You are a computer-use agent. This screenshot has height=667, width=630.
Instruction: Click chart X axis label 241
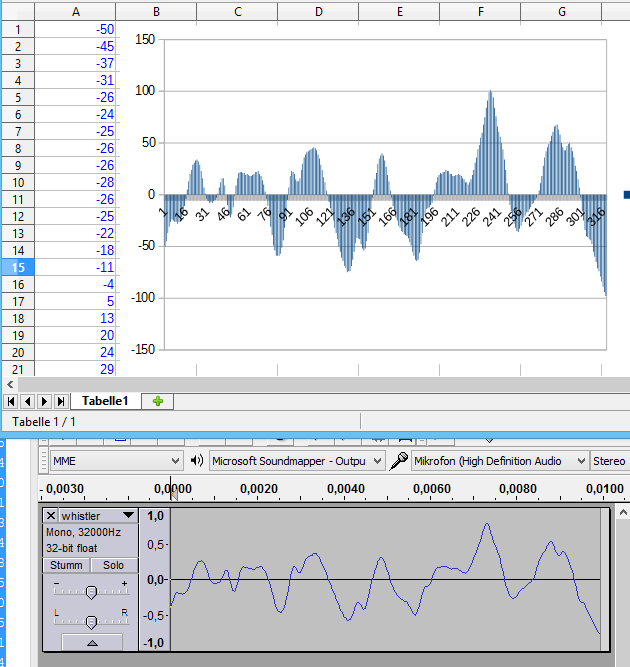coord(493,217)
